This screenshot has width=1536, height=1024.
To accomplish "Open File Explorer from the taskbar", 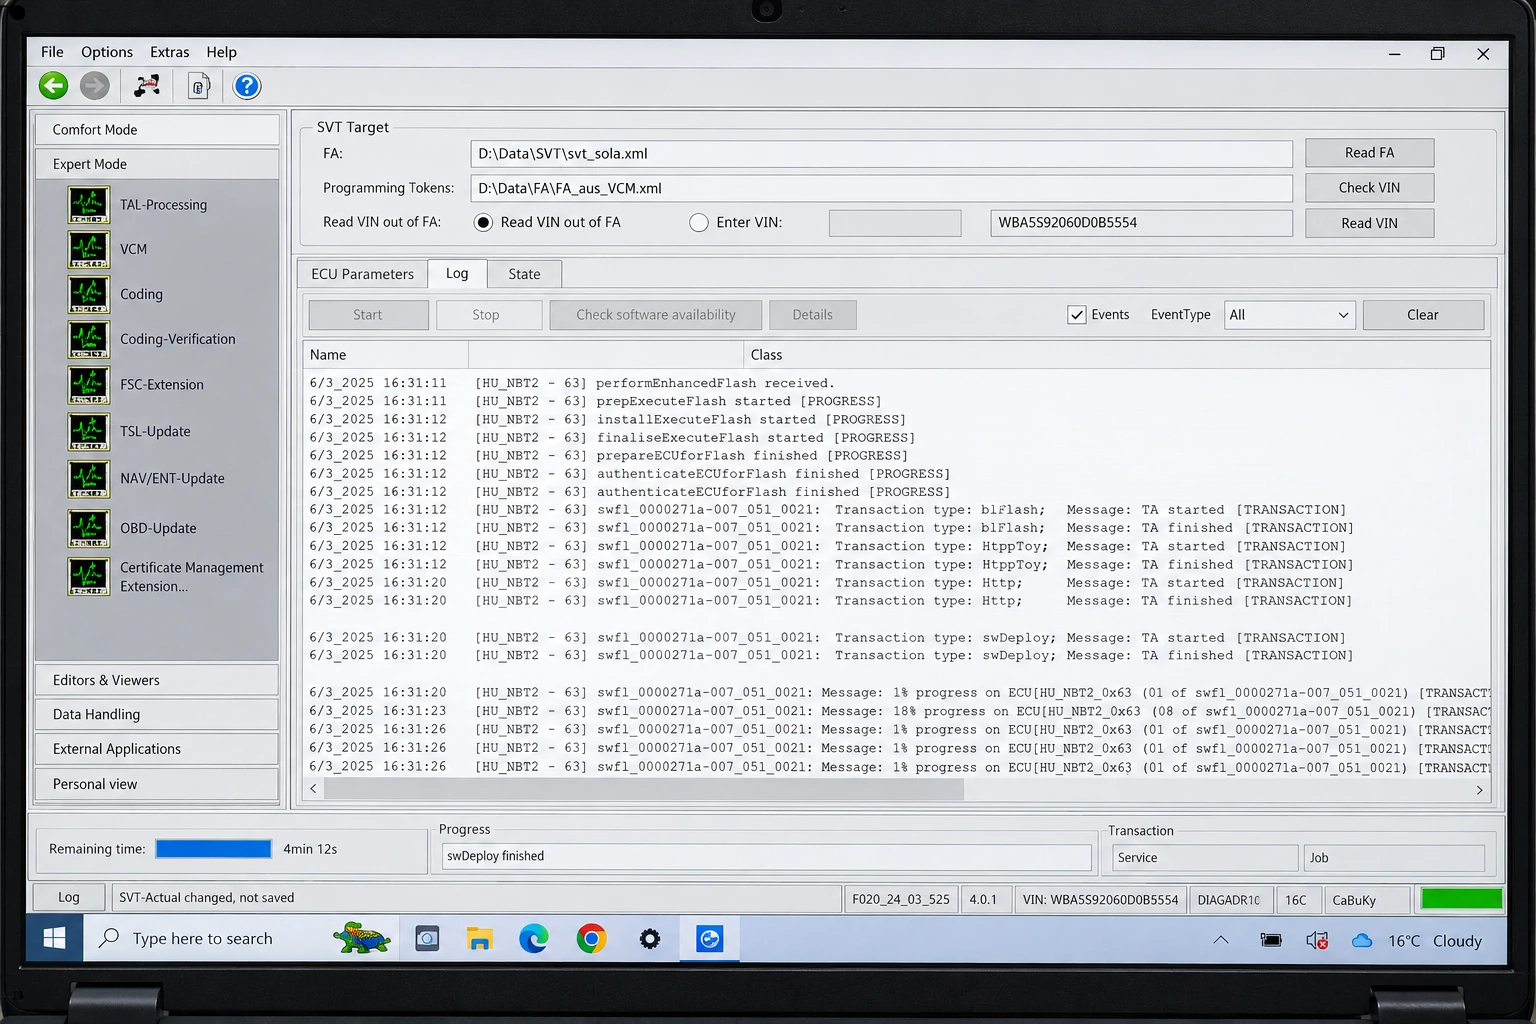I will point(480,939).
